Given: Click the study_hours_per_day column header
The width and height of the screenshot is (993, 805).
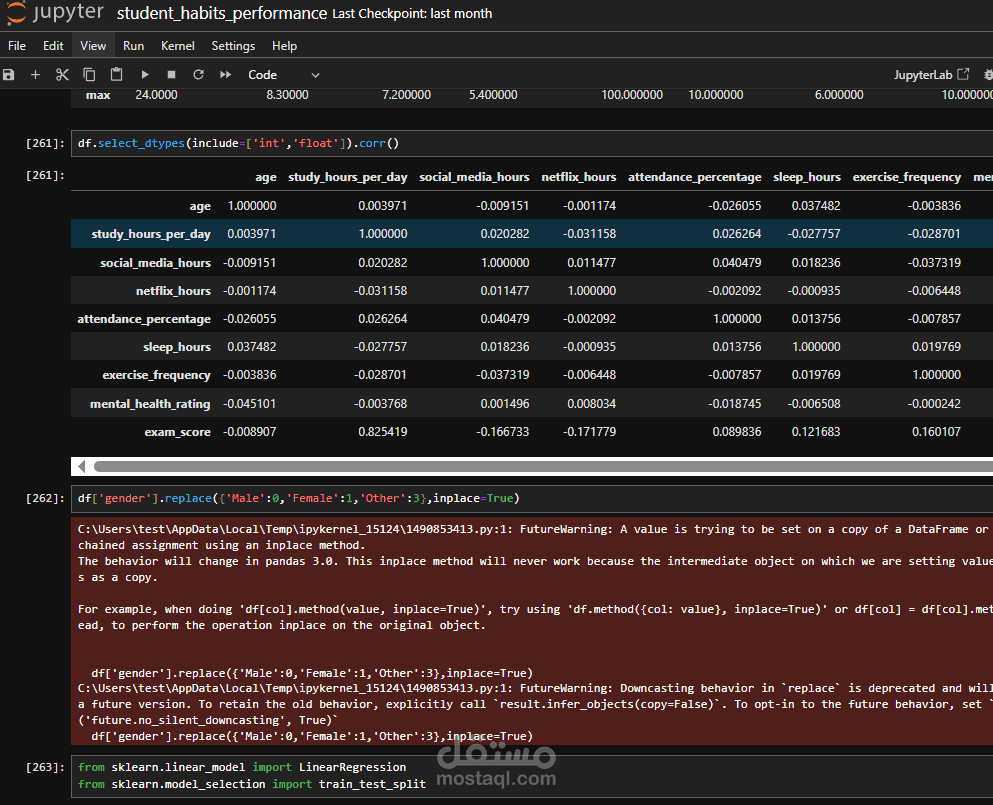Looking at the screenshot, I should pyautogui.click(x=348, y=177).
